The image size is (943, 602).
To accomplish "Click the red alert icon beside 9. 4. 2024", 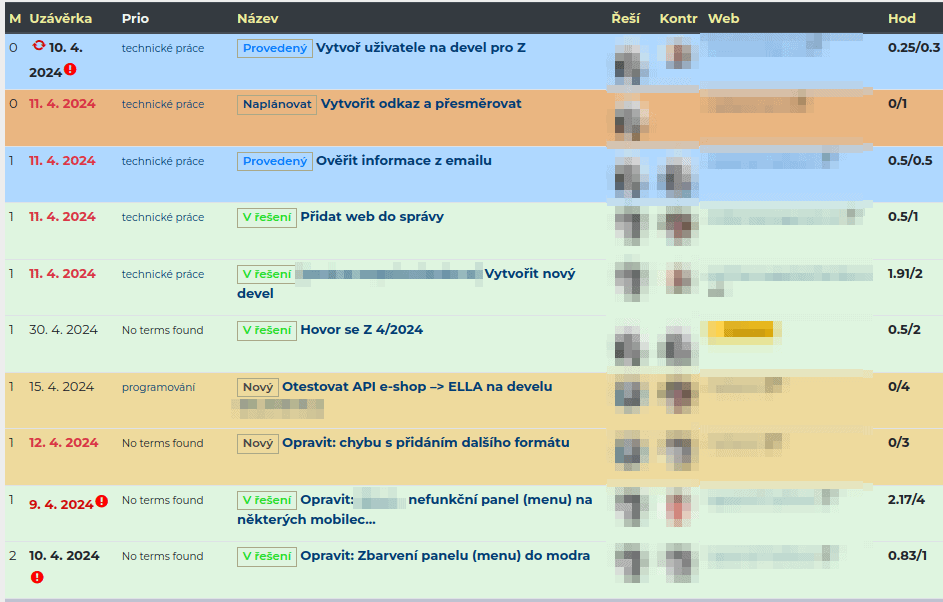I will 101,502.
